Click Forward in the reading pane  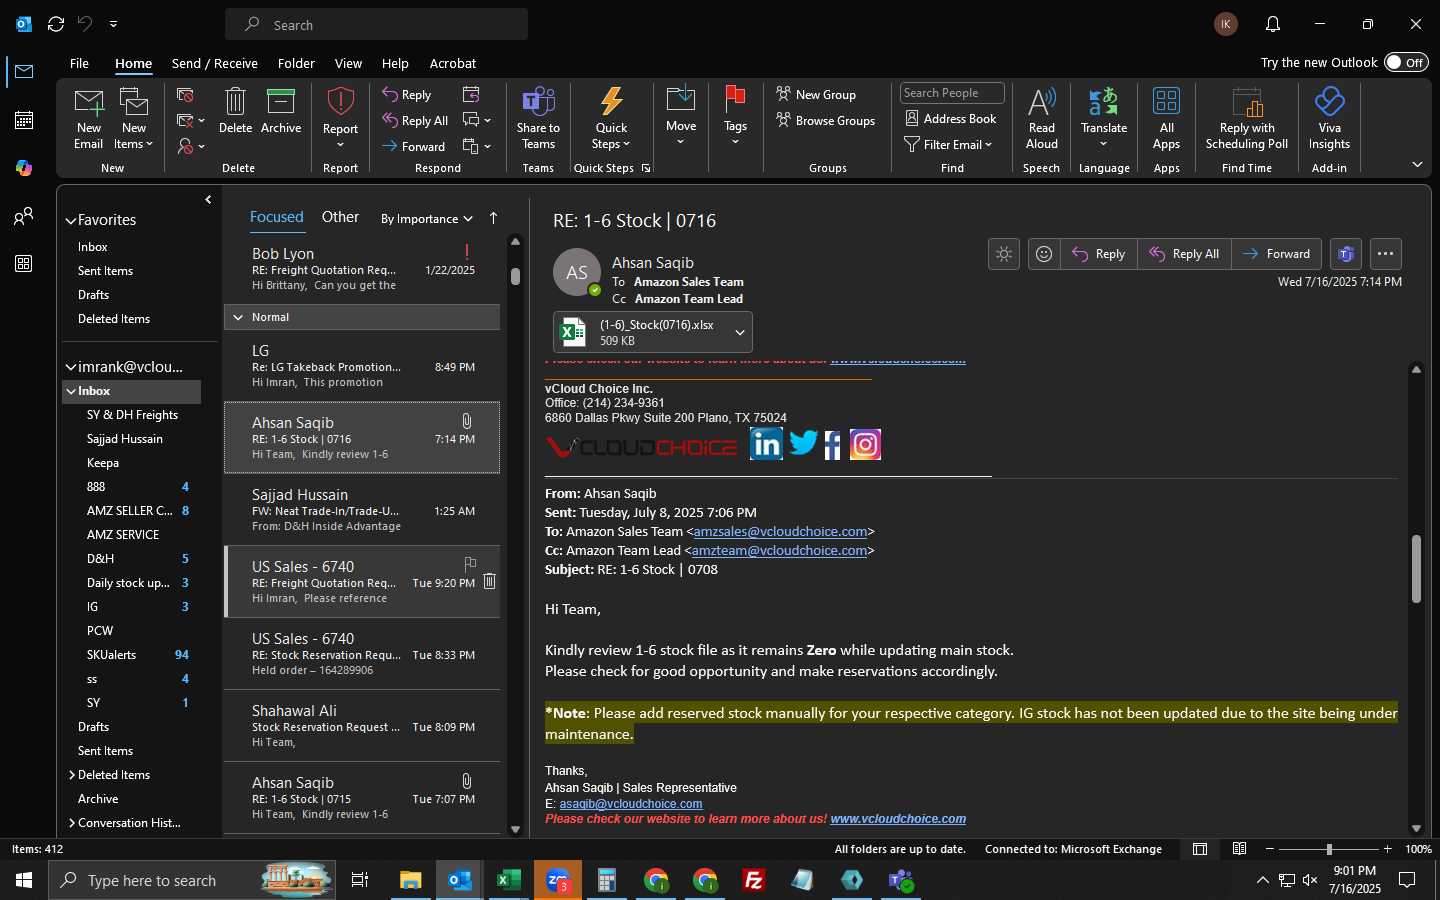tap(1277, 254)
